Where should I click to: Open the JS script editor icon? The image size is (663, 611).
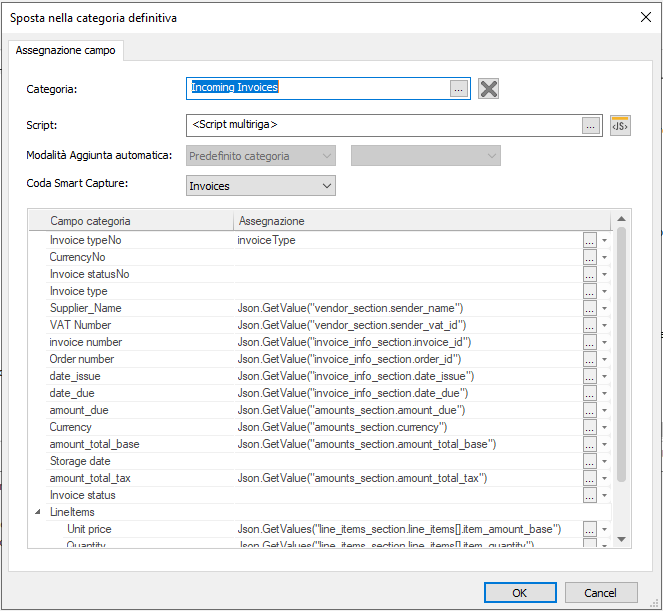tap(620, 125)
